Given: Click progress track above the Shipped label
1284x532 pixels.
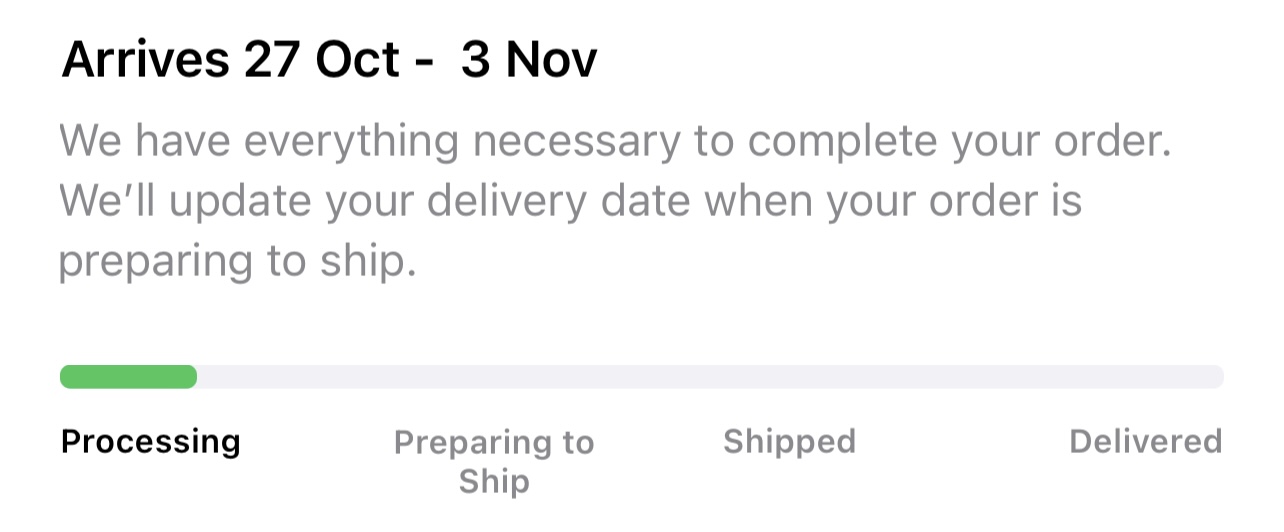Looking at the screenshot, I should [x=789, y=377].
